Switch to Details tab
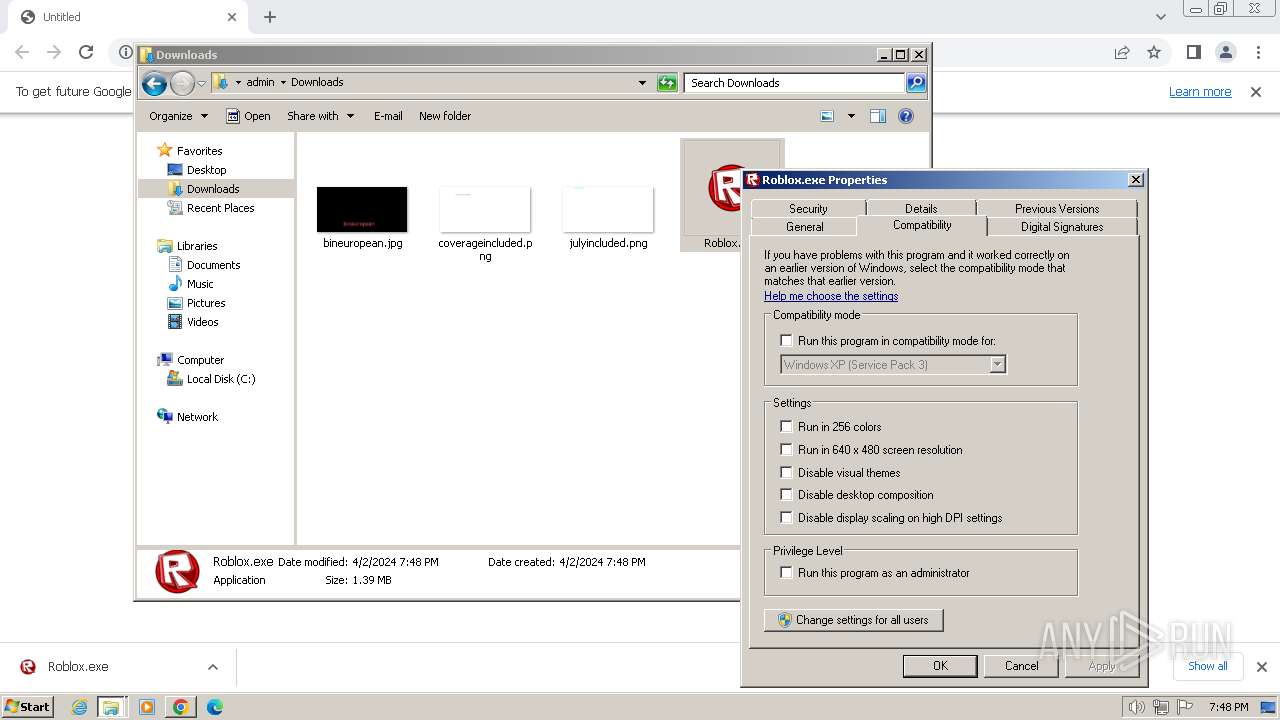The image size is (1280, 720). [921, 208]
